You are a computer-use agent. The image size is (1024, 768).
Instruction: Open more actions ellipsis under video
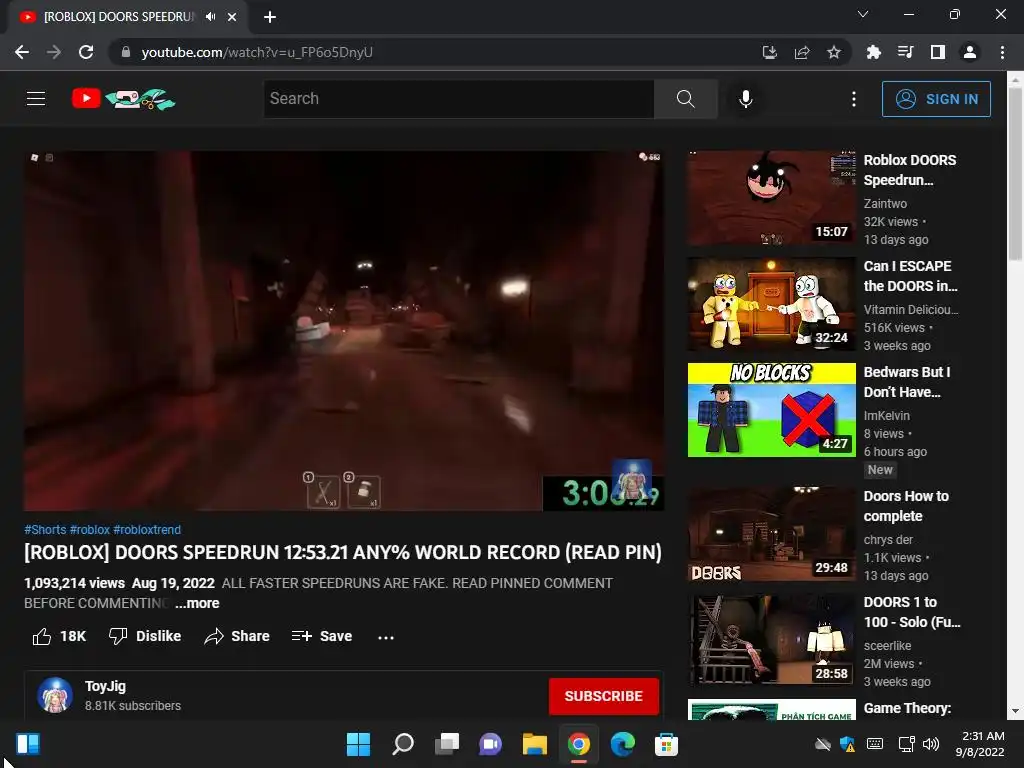point(386,637)
